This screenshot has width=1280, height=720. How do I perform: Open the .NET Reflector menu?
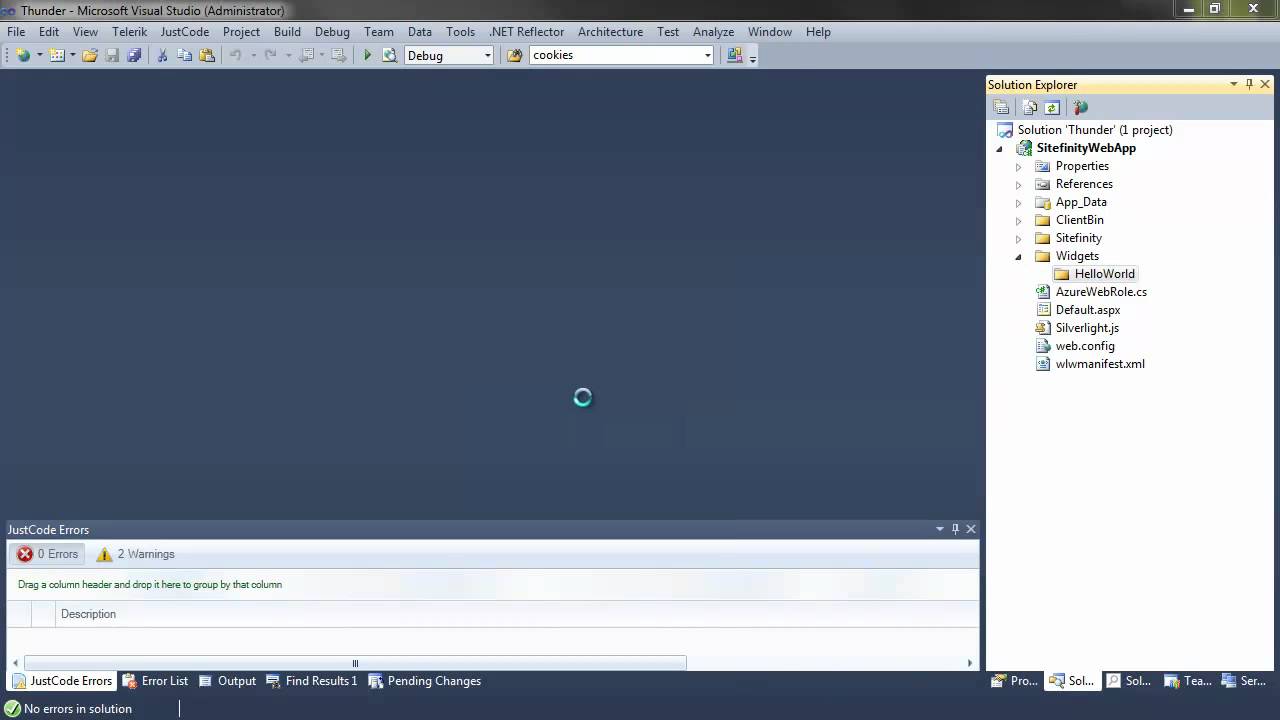(x=527, y=31)
